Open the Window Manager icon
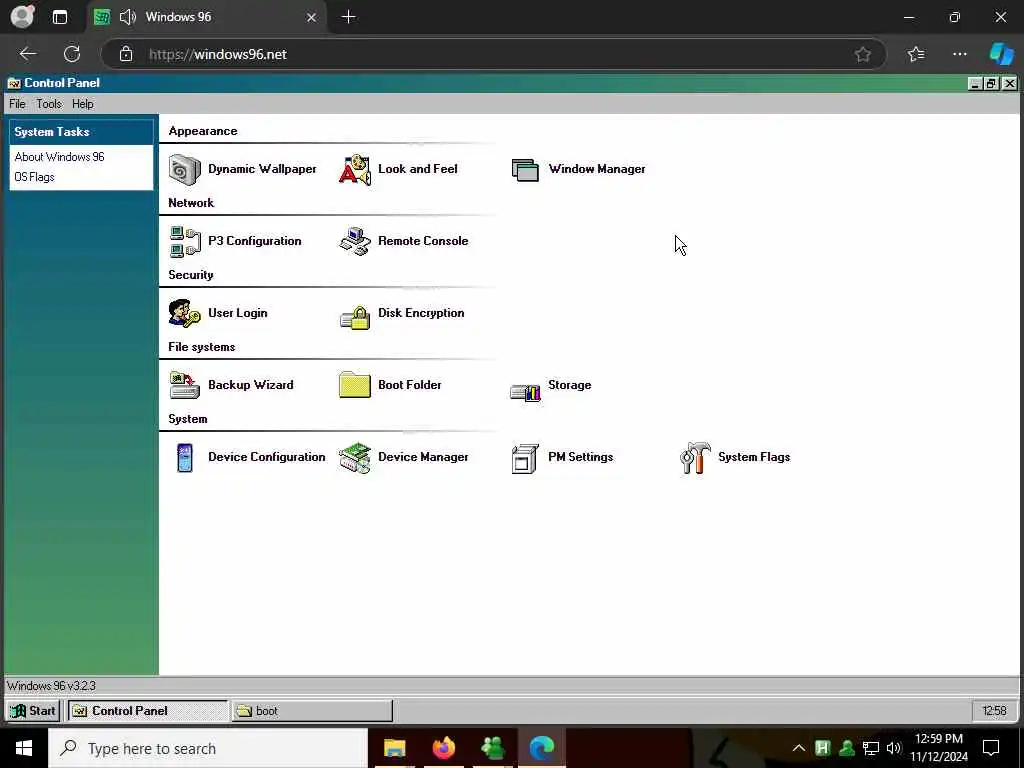Image resolution: width=1024 pixels, height=768 pixels. tap(525, 170)
